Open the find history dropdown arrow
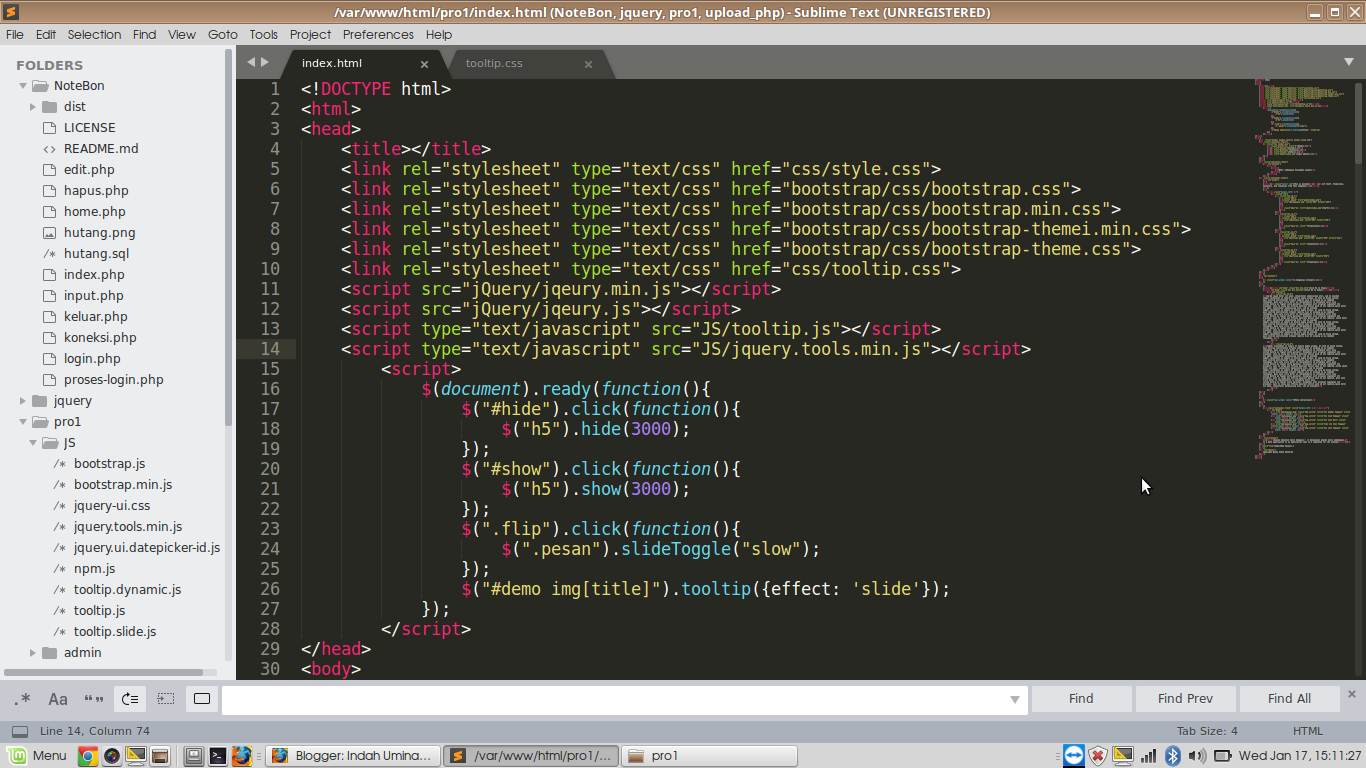 click(1015, 700)
